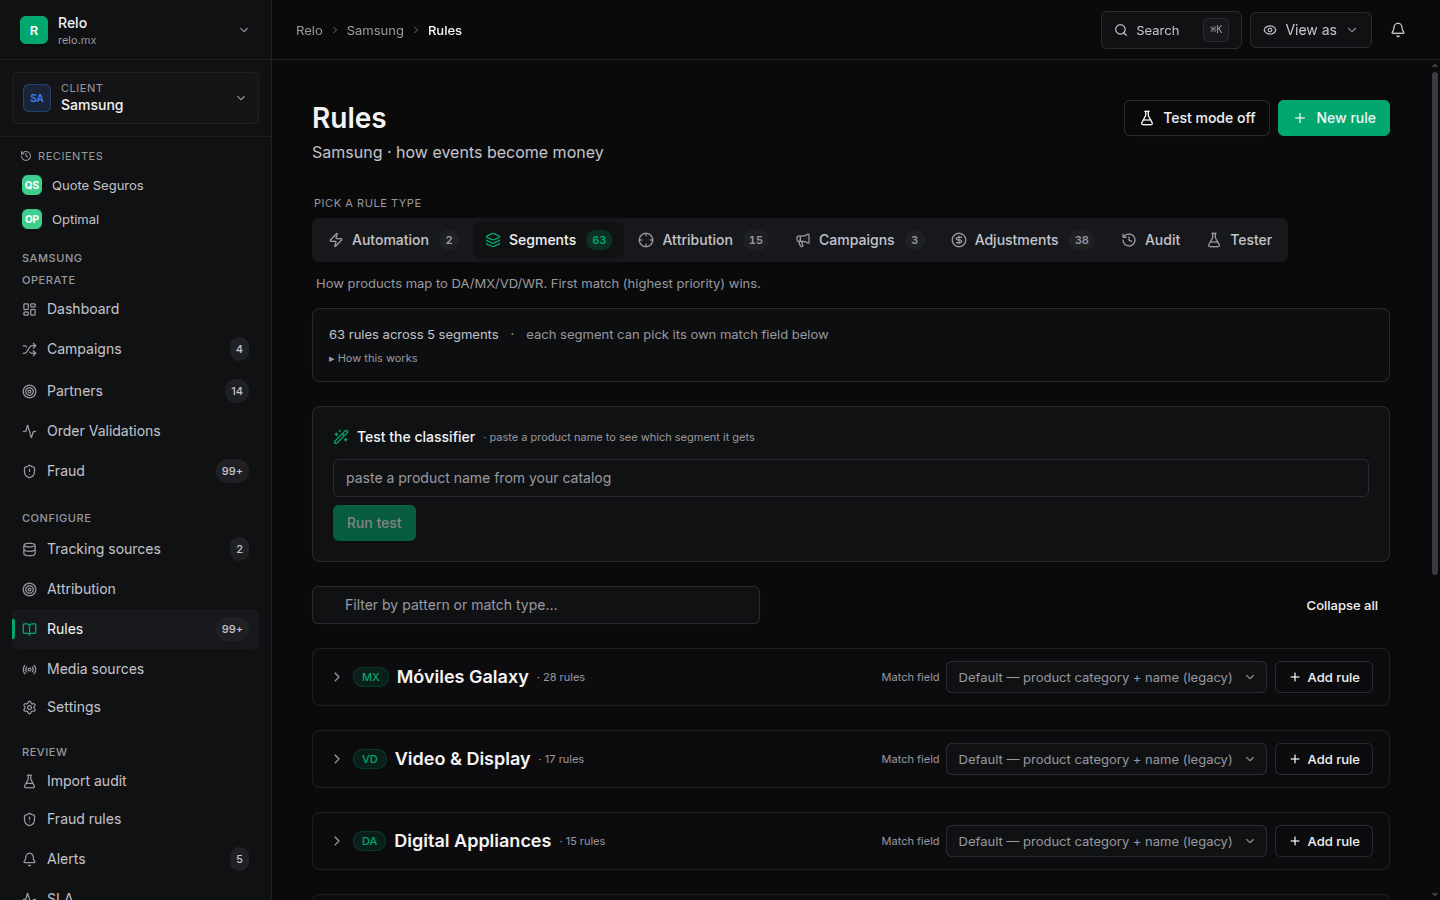Click the Segments layers icon

[x=493, y=240]
